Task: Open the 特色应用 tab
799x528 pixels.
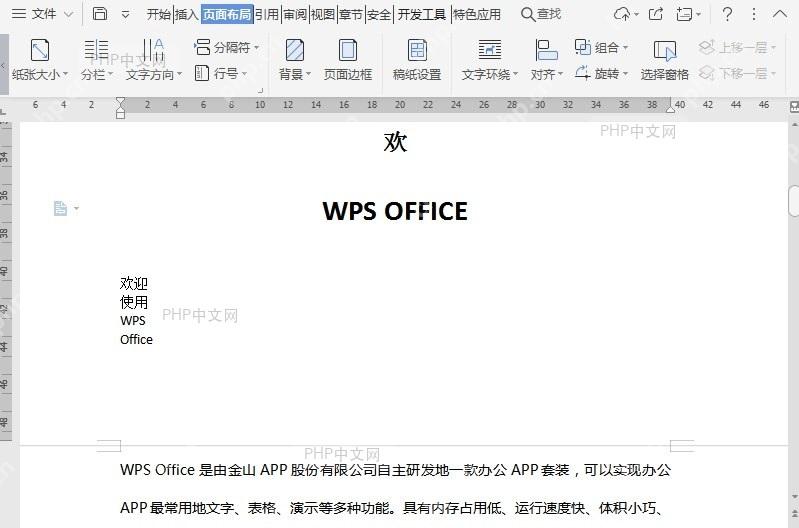Action: pyautogui.click(x=477, y=14)
